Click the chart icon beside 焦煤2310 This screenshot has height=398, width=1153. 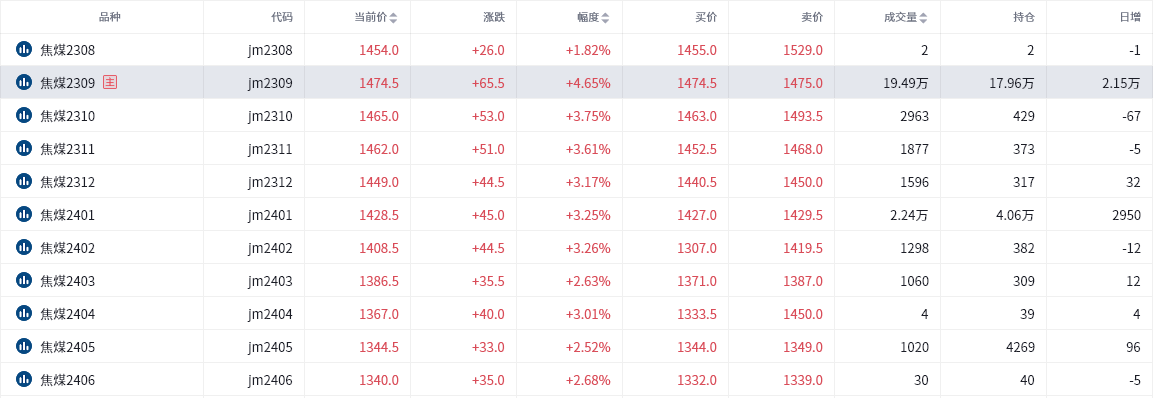(24, 116)
